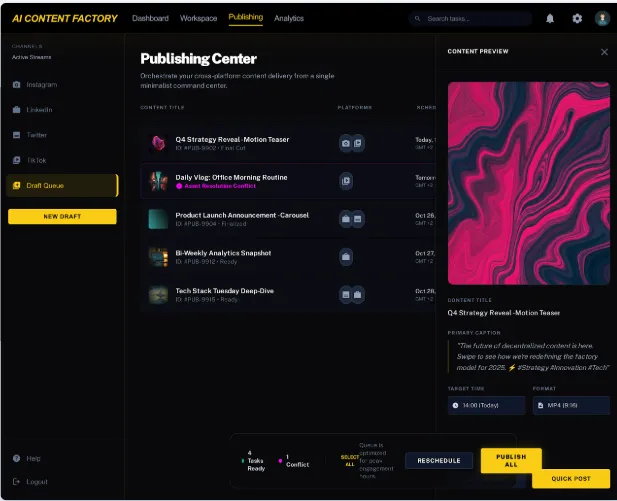Open the Draft Queue item
Viewport: 617px width, 501px height.
62,185
